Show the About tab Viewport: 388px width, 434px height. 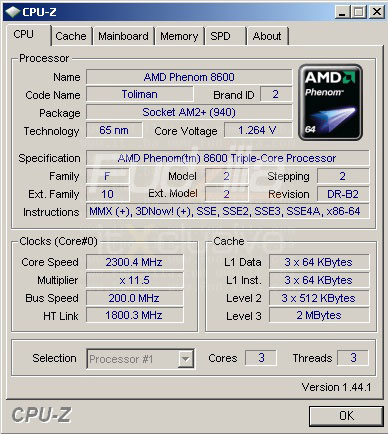(267, 36)
